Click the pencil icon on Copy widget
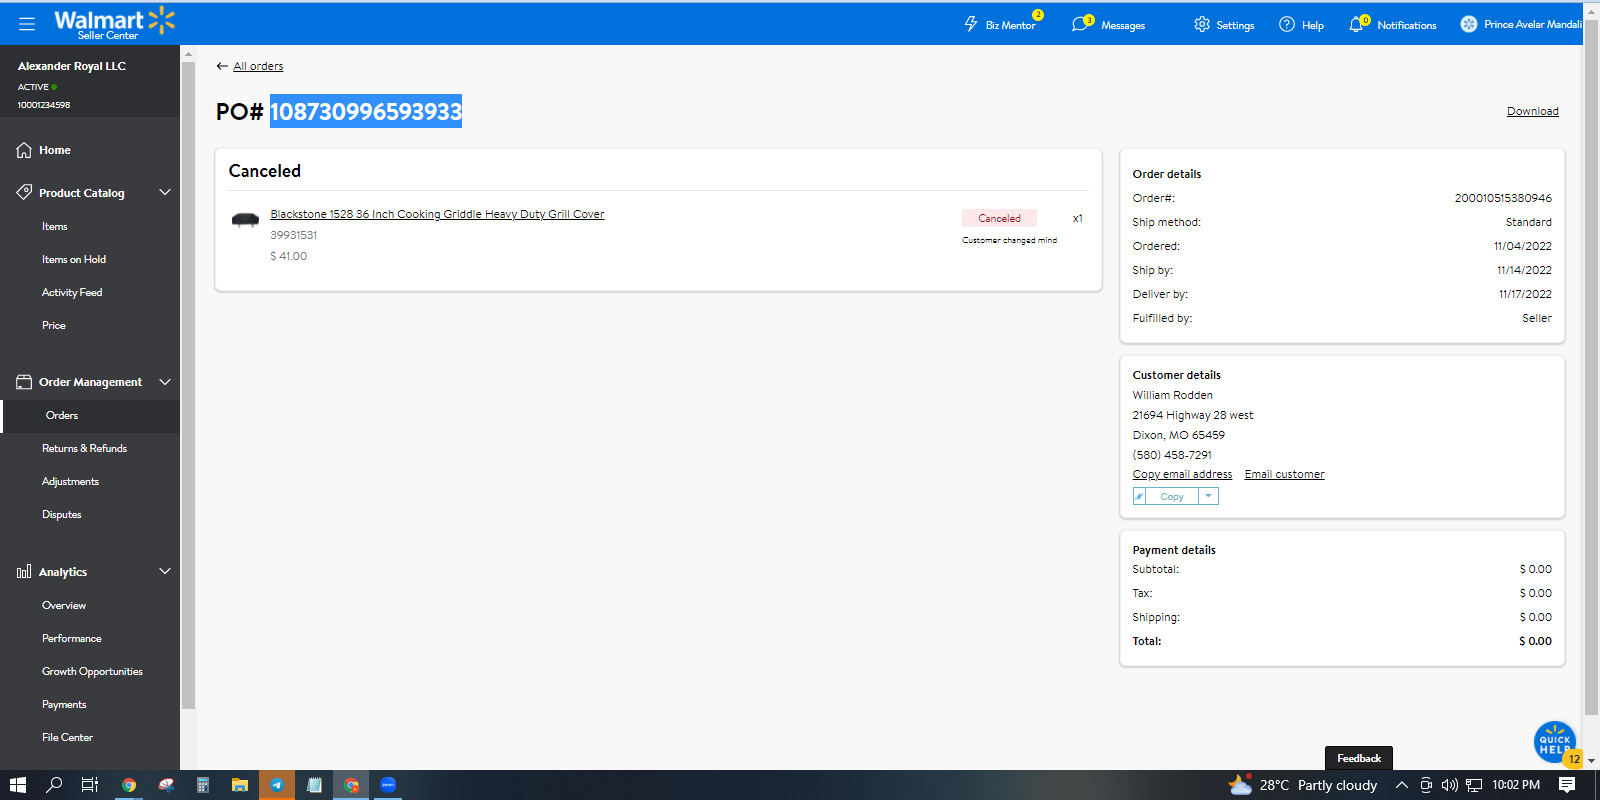The image size is (1600, 800). point(1139,496)
